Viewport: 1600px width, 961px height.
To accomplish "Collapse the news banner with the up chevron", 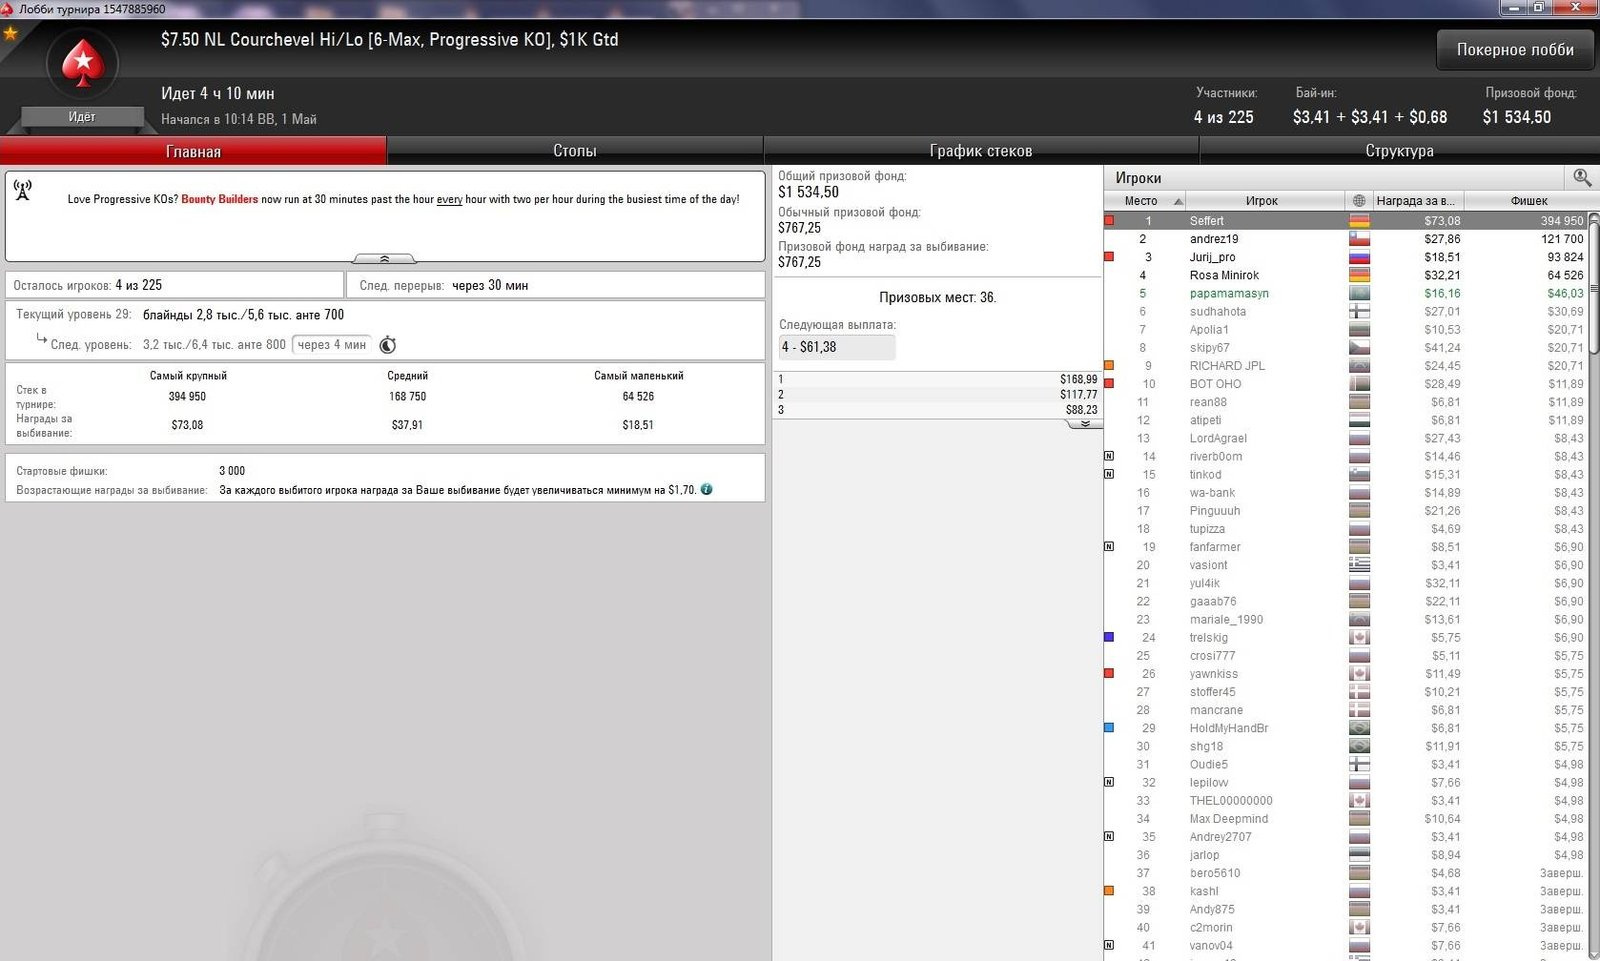I will 384,259.
